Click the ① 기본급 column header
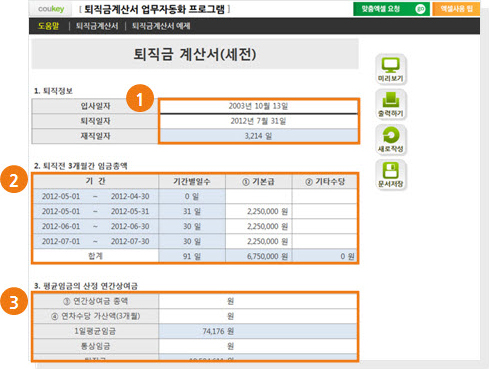The height and width of the screenshot is (369, 489). point(259,181)
